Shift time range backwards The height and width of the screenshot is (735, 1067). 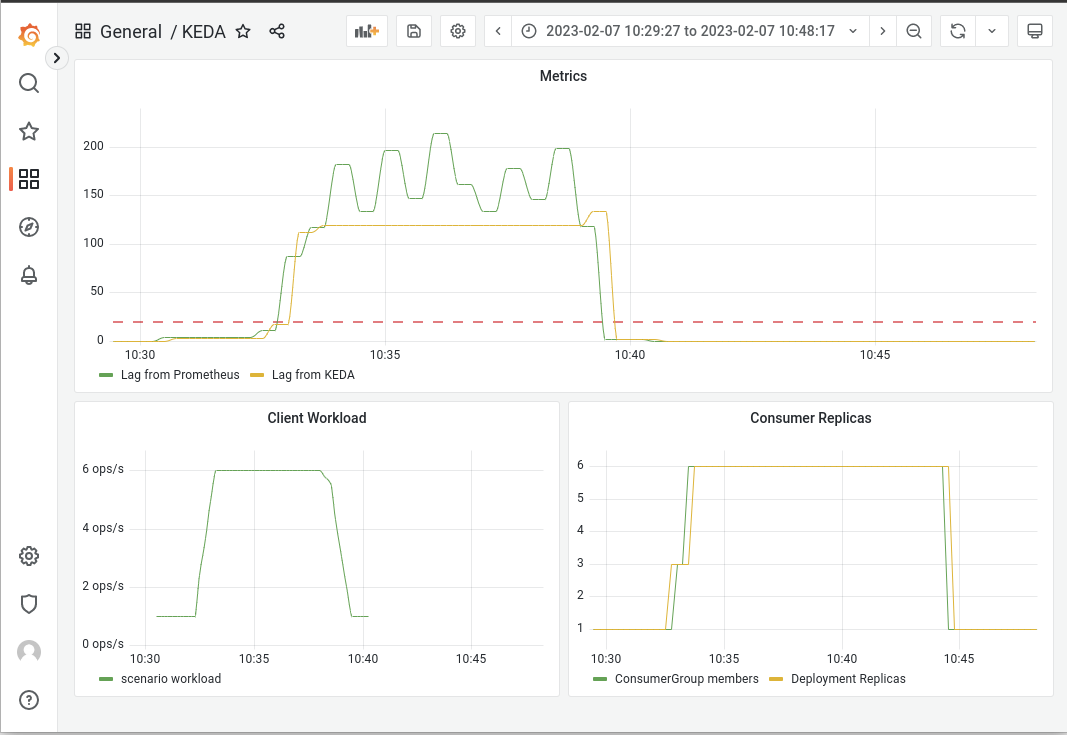tap(498, 31)
